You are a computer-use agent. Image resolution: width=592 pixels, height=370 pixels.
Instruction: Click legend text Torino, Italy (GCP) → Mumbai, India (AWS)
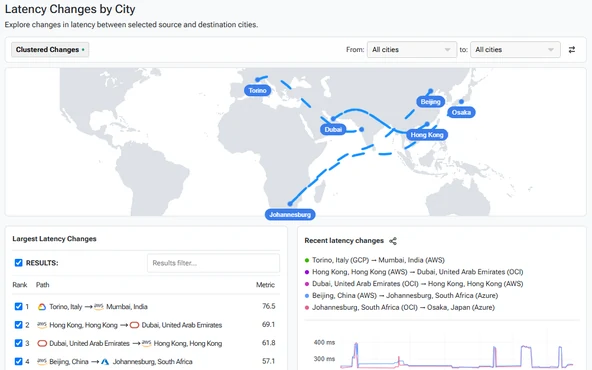coord(378,260)
